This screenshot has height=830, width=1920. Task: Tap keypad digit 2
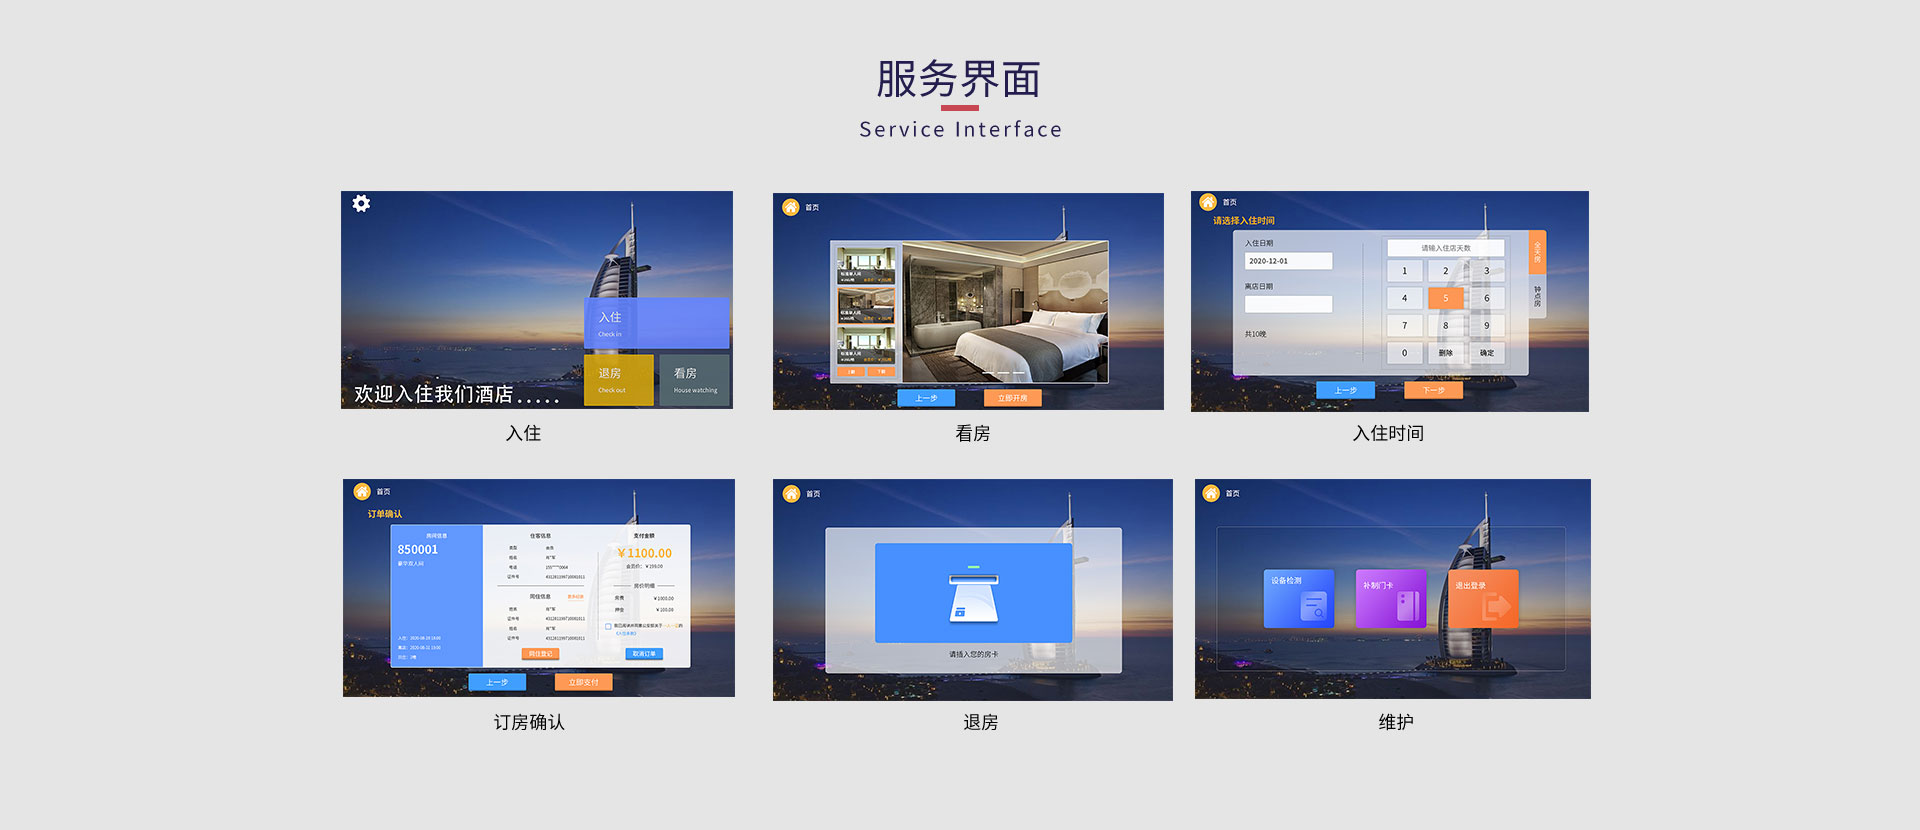tap(1445, 271)
